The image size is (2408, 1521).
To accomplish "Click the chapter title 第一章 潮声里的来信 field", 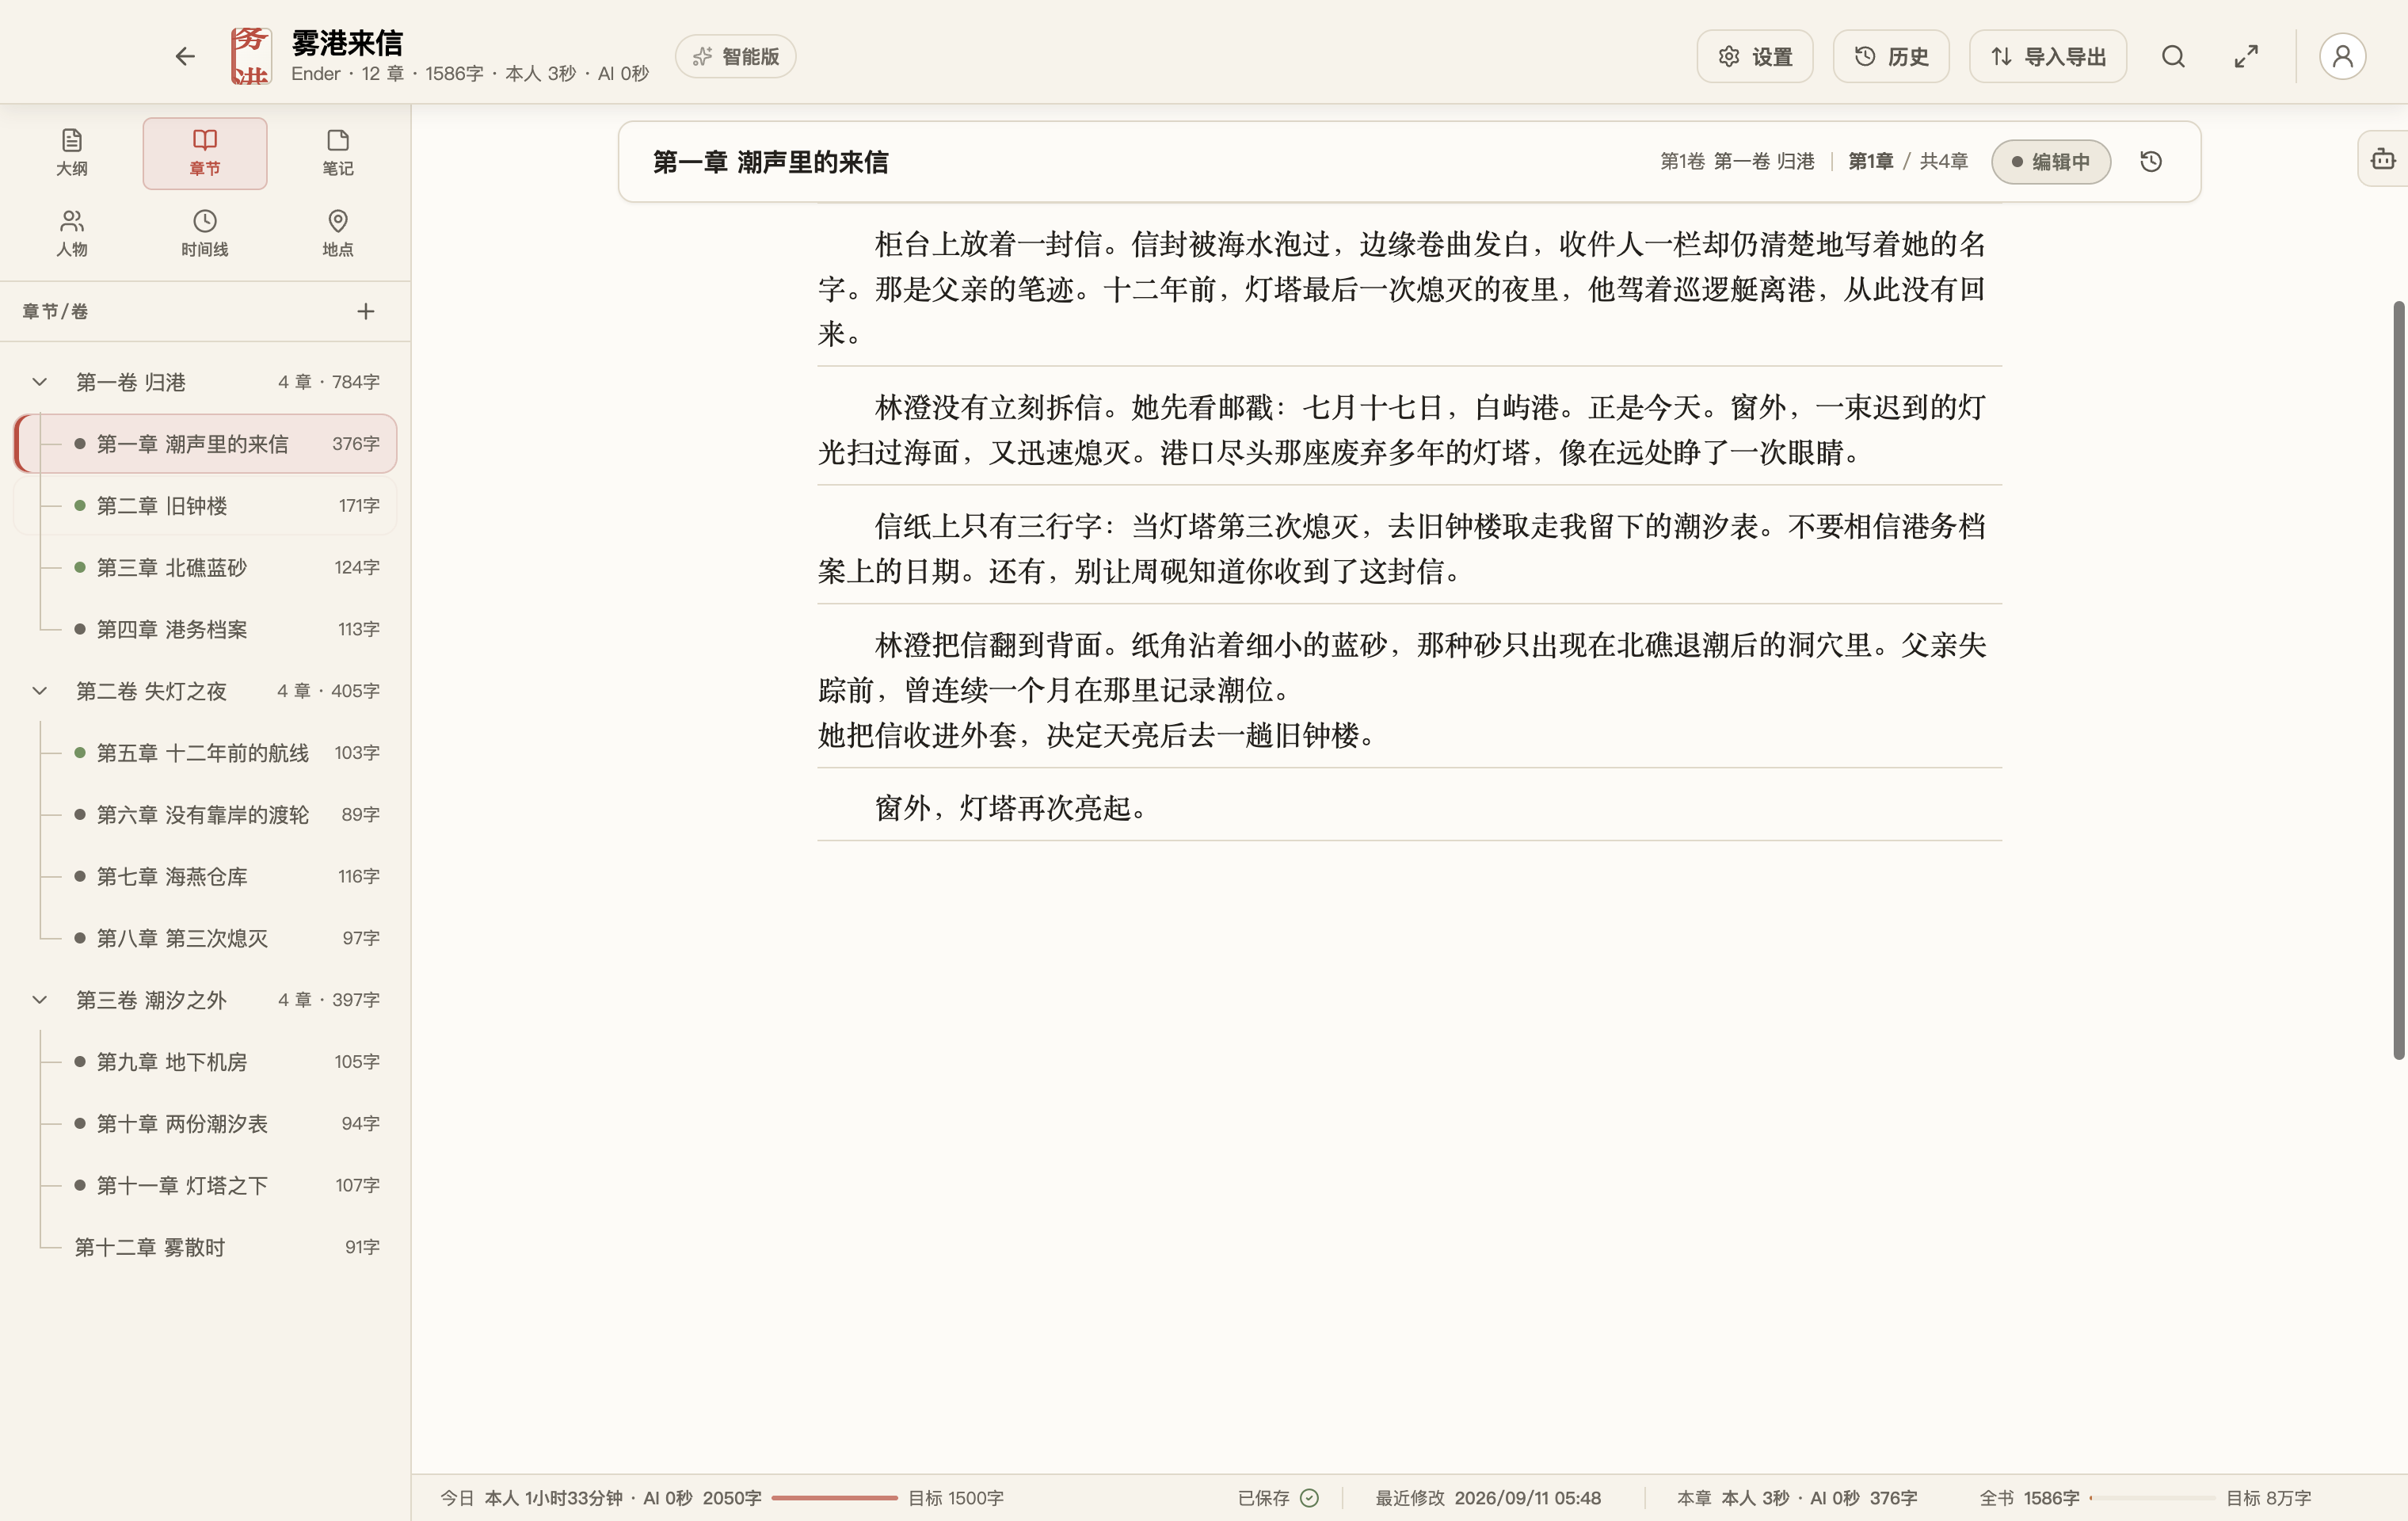I will pos(770,162).
